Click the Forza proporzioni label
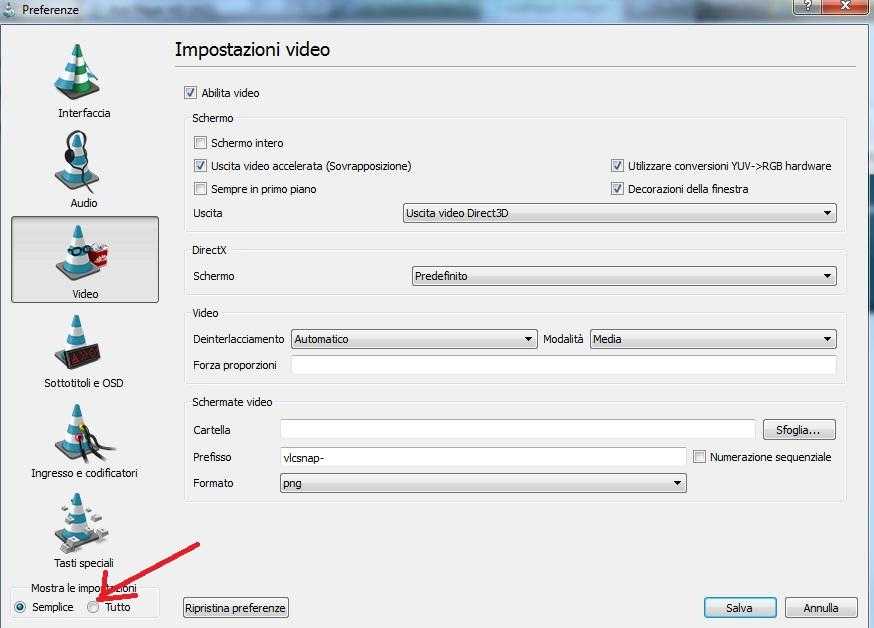The width and height of the screenshot is (874, 628). pos(235,366)
